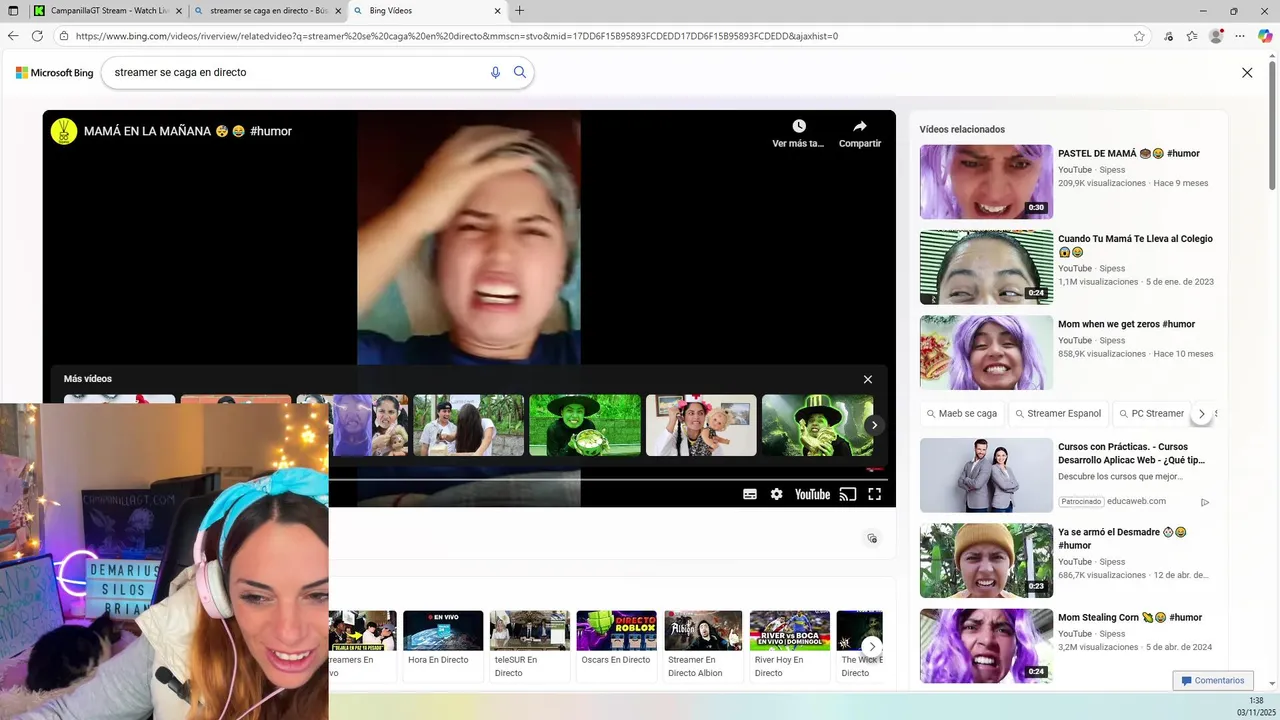The height and width of the screenshot is (720, 1280).
Task: Play Mom when we get zeros
Action: [x=986, y=352]
